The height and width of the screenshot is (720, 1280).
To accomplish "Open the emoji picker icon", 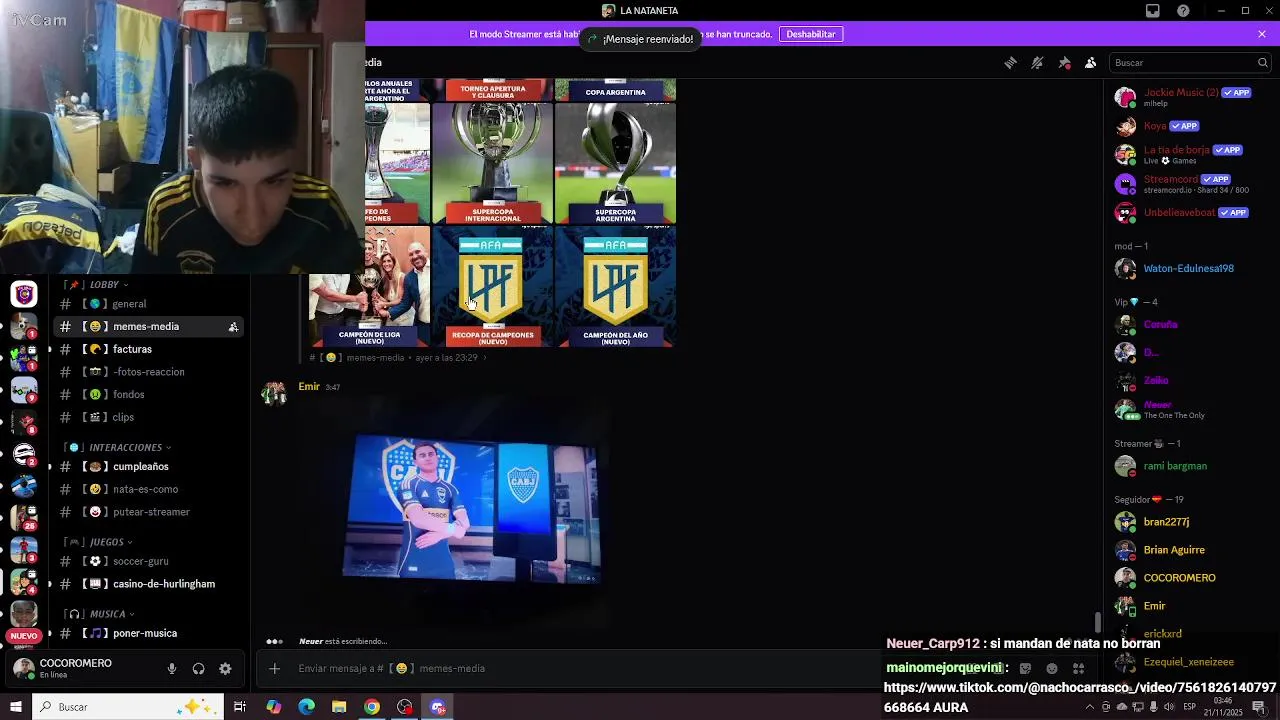I will pyautogui.click(x=1052, y=669).
